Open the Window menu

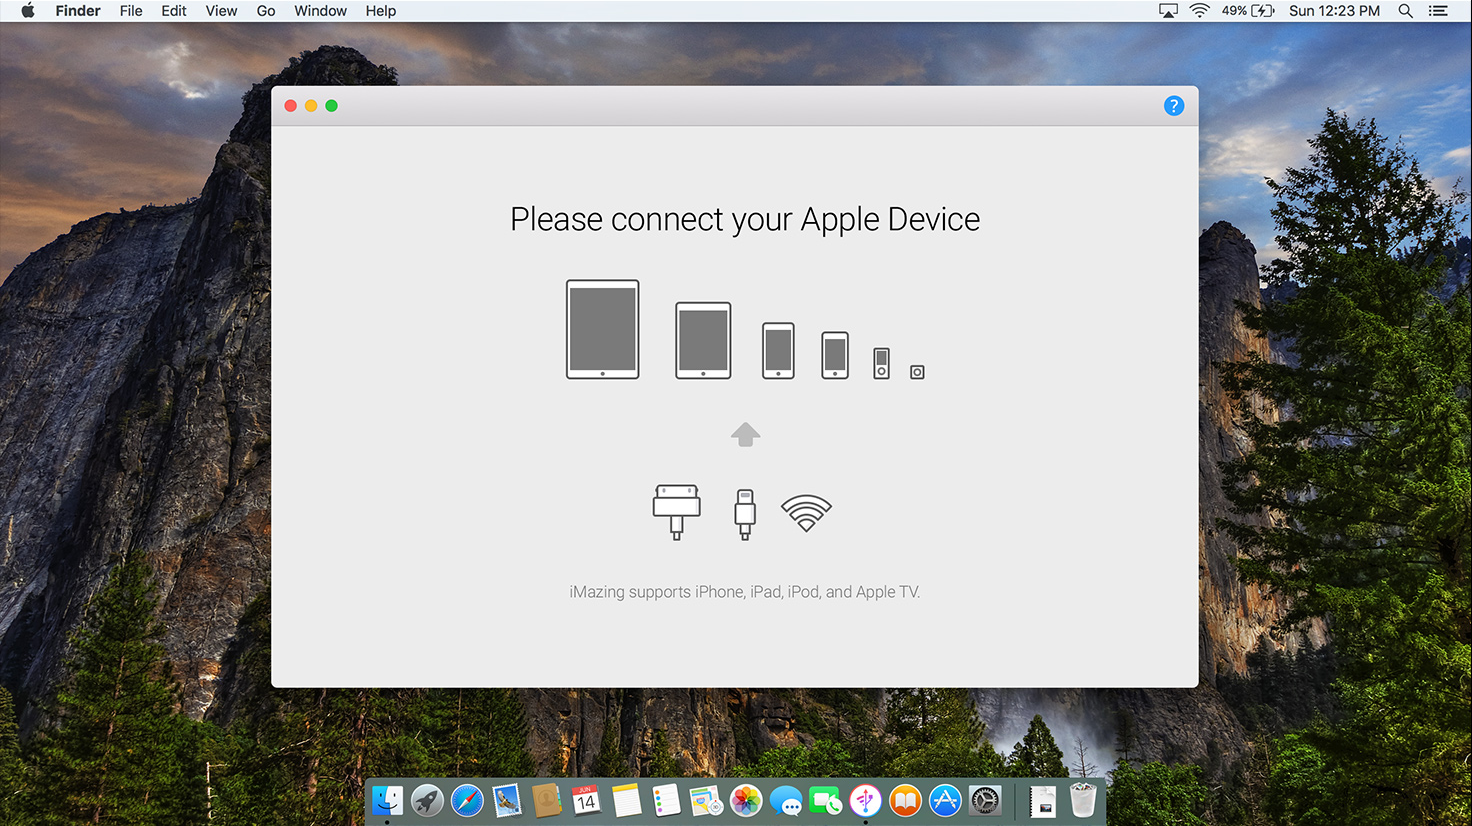[x=320, y=11]
